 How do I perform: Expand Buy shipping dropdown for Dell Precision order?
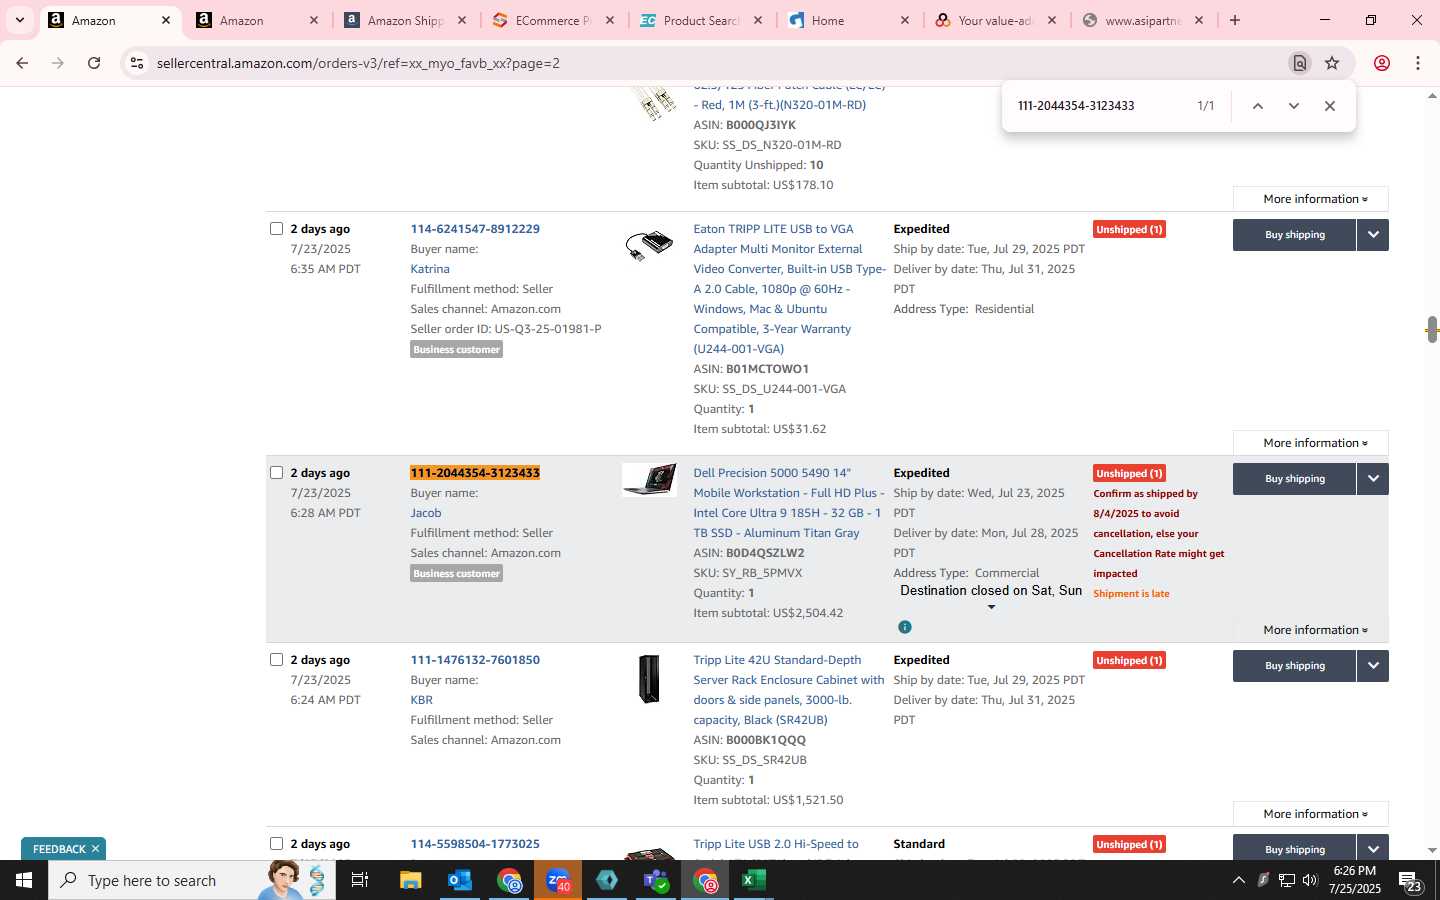1373,479
